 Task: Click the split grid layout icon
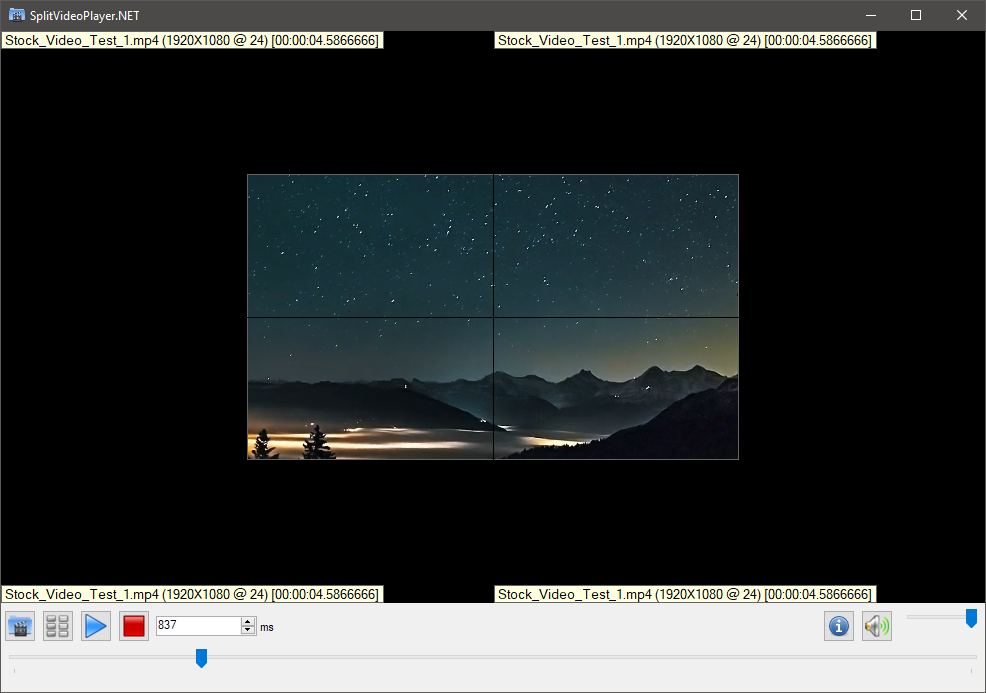(58, 626)
